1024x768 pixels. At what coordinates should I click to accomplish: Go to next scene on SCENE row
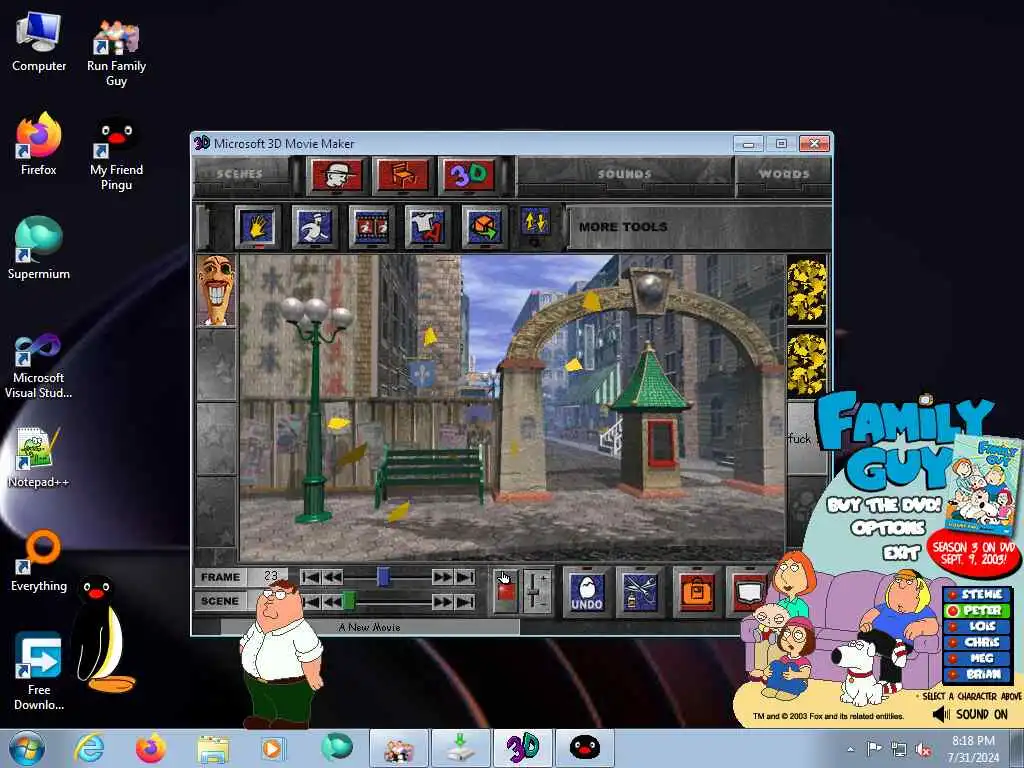click(x=442, y=601)
